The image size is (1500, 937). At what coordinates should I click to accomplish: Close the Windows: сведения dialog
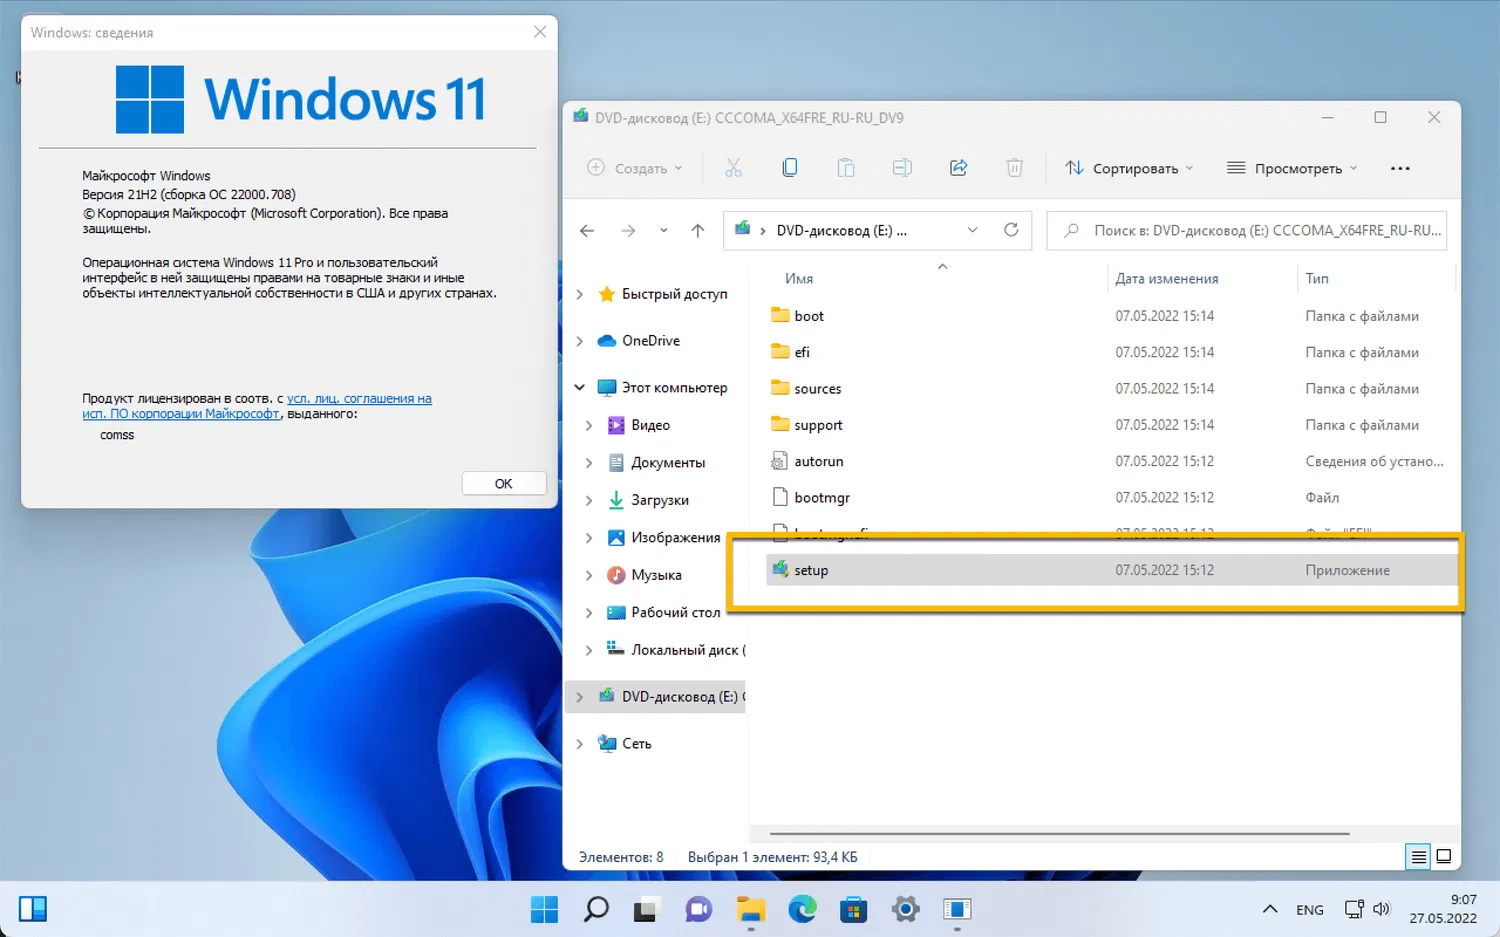[540, 32]
